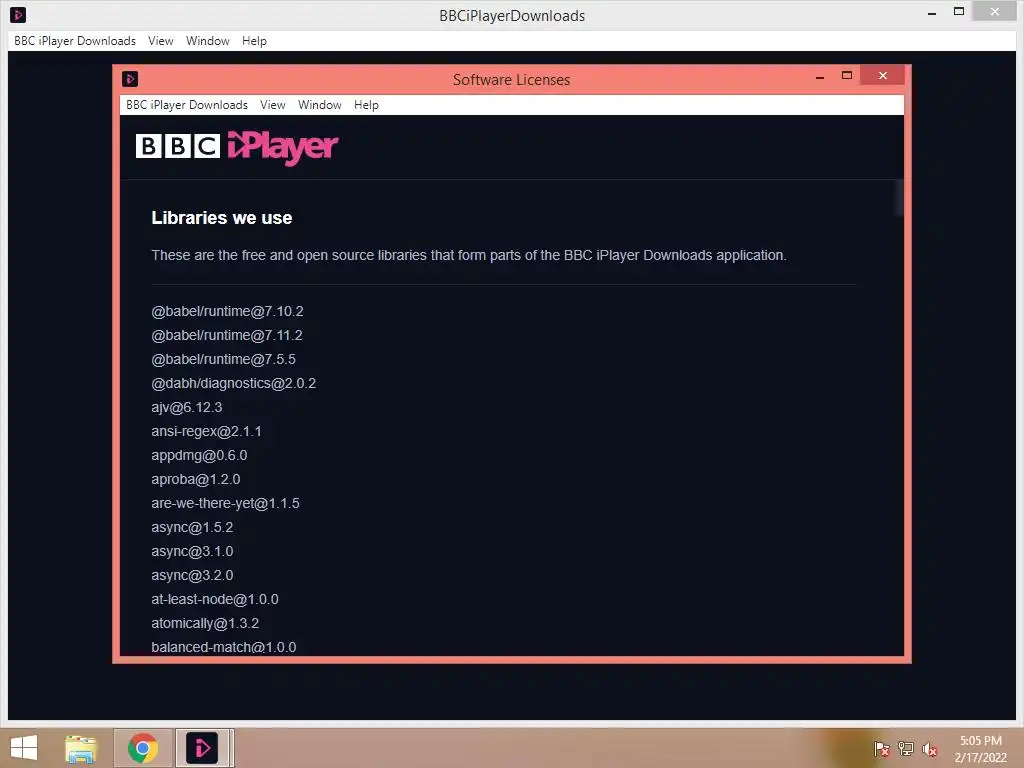Screen dimensions: 1024x768
Task: Click the atomically@1.3.2 entry
Action: coord(205,624)
